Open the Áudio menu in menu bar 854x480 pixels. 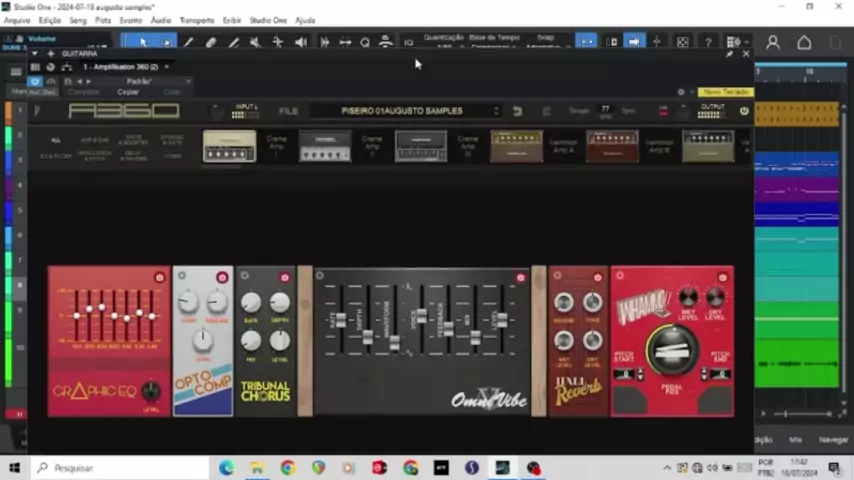[160, 20]
